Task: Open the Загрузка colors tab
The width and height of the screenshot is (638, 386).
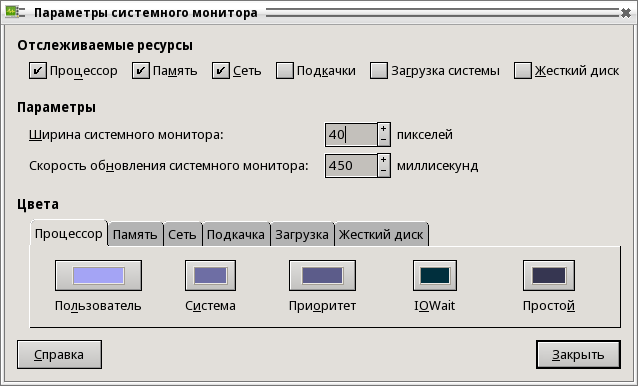Action: [302, 235]
